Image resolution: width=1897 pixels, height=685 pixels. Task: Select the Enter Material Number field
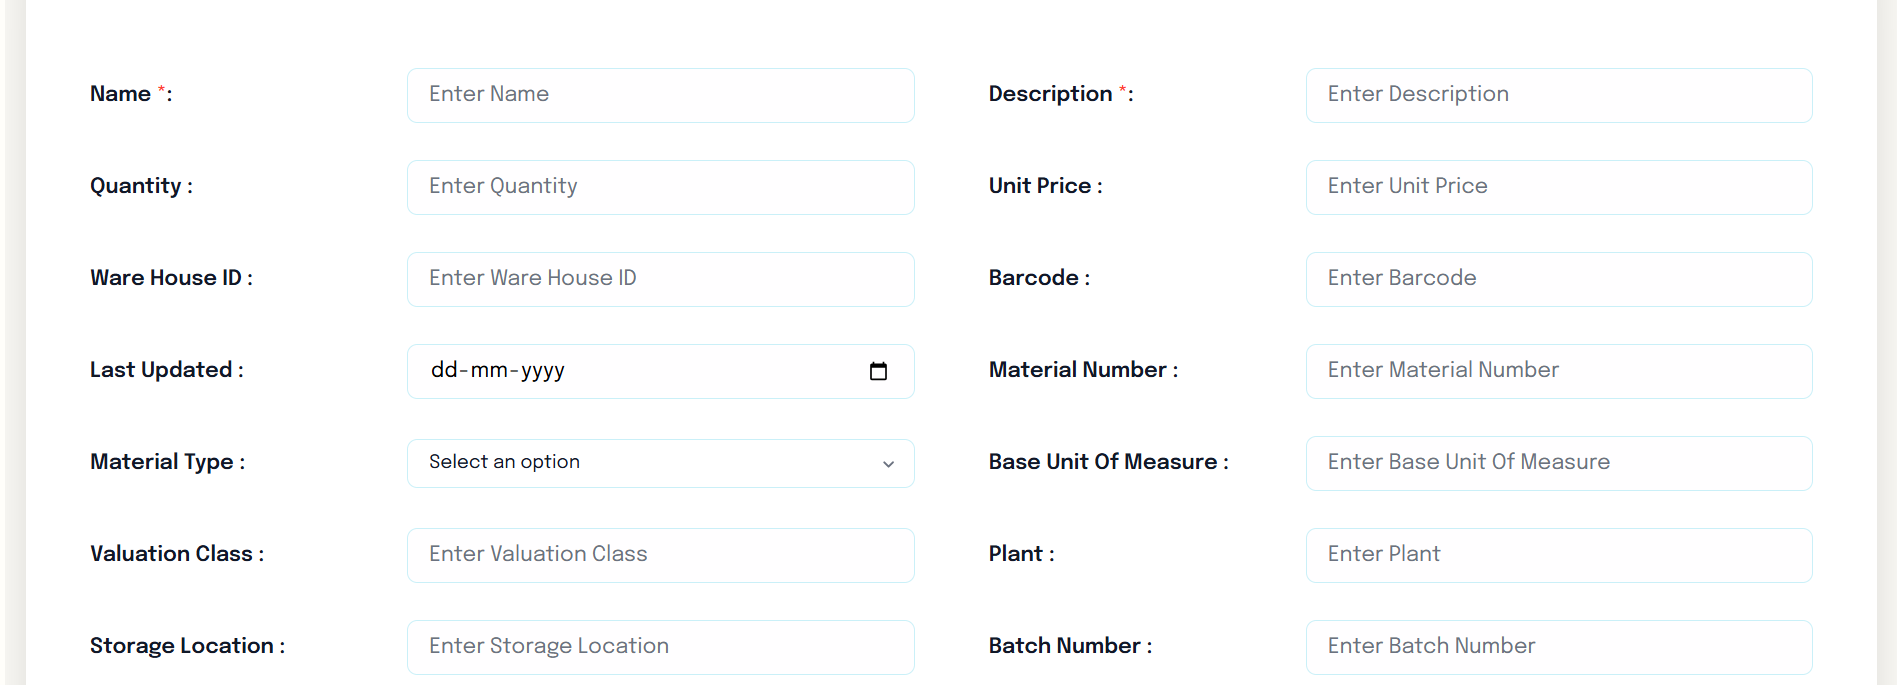point(1559,371)
